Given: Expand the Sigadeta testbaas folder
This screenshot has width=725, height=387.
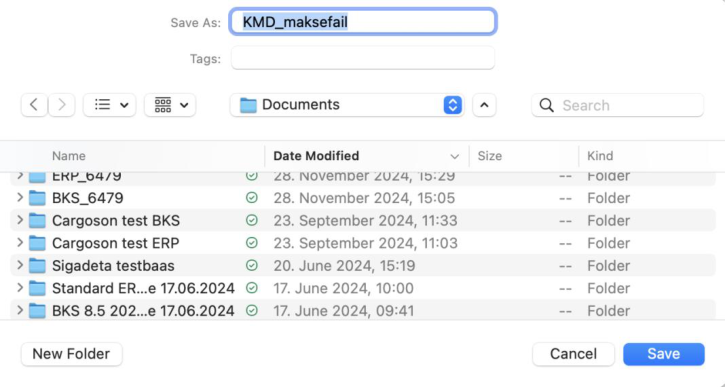Looking at the screenshot, I should coord(20,265).
